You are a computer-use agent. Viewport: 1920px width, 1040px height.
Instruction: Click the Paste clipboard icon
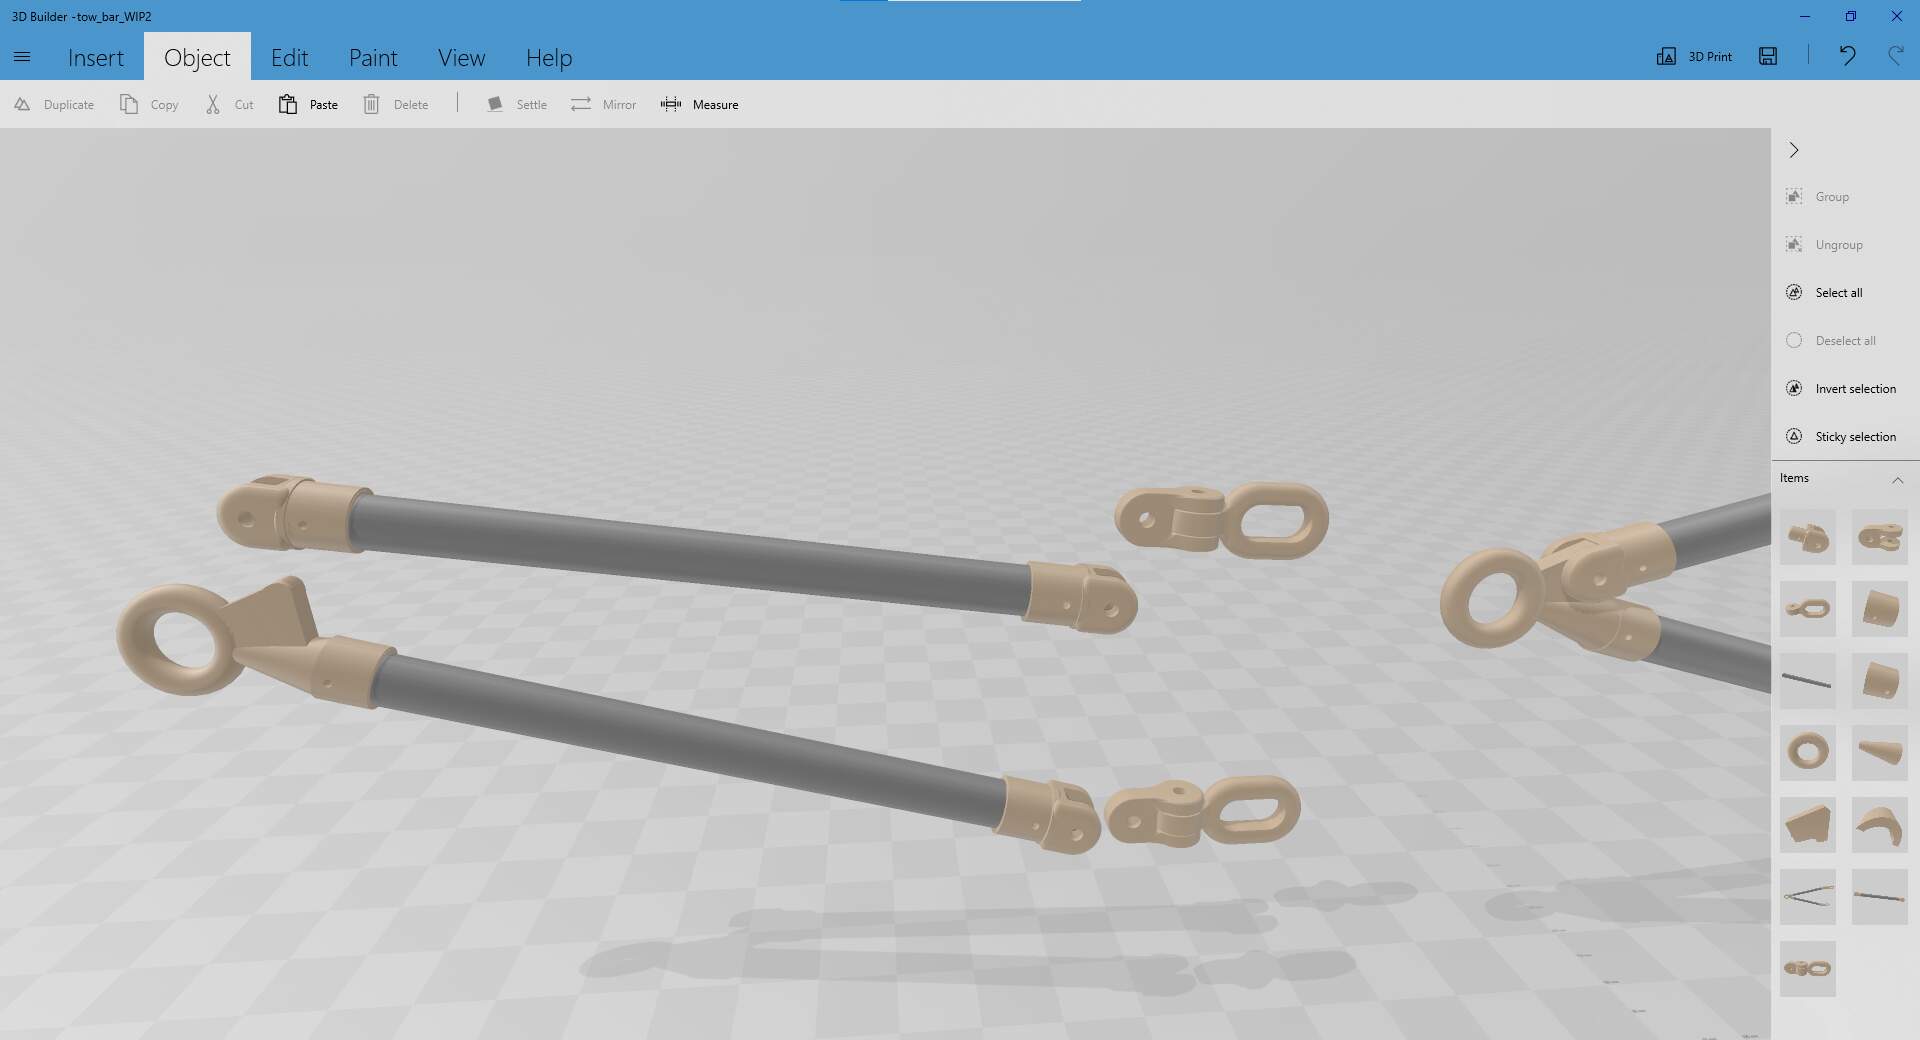(288, 105)
